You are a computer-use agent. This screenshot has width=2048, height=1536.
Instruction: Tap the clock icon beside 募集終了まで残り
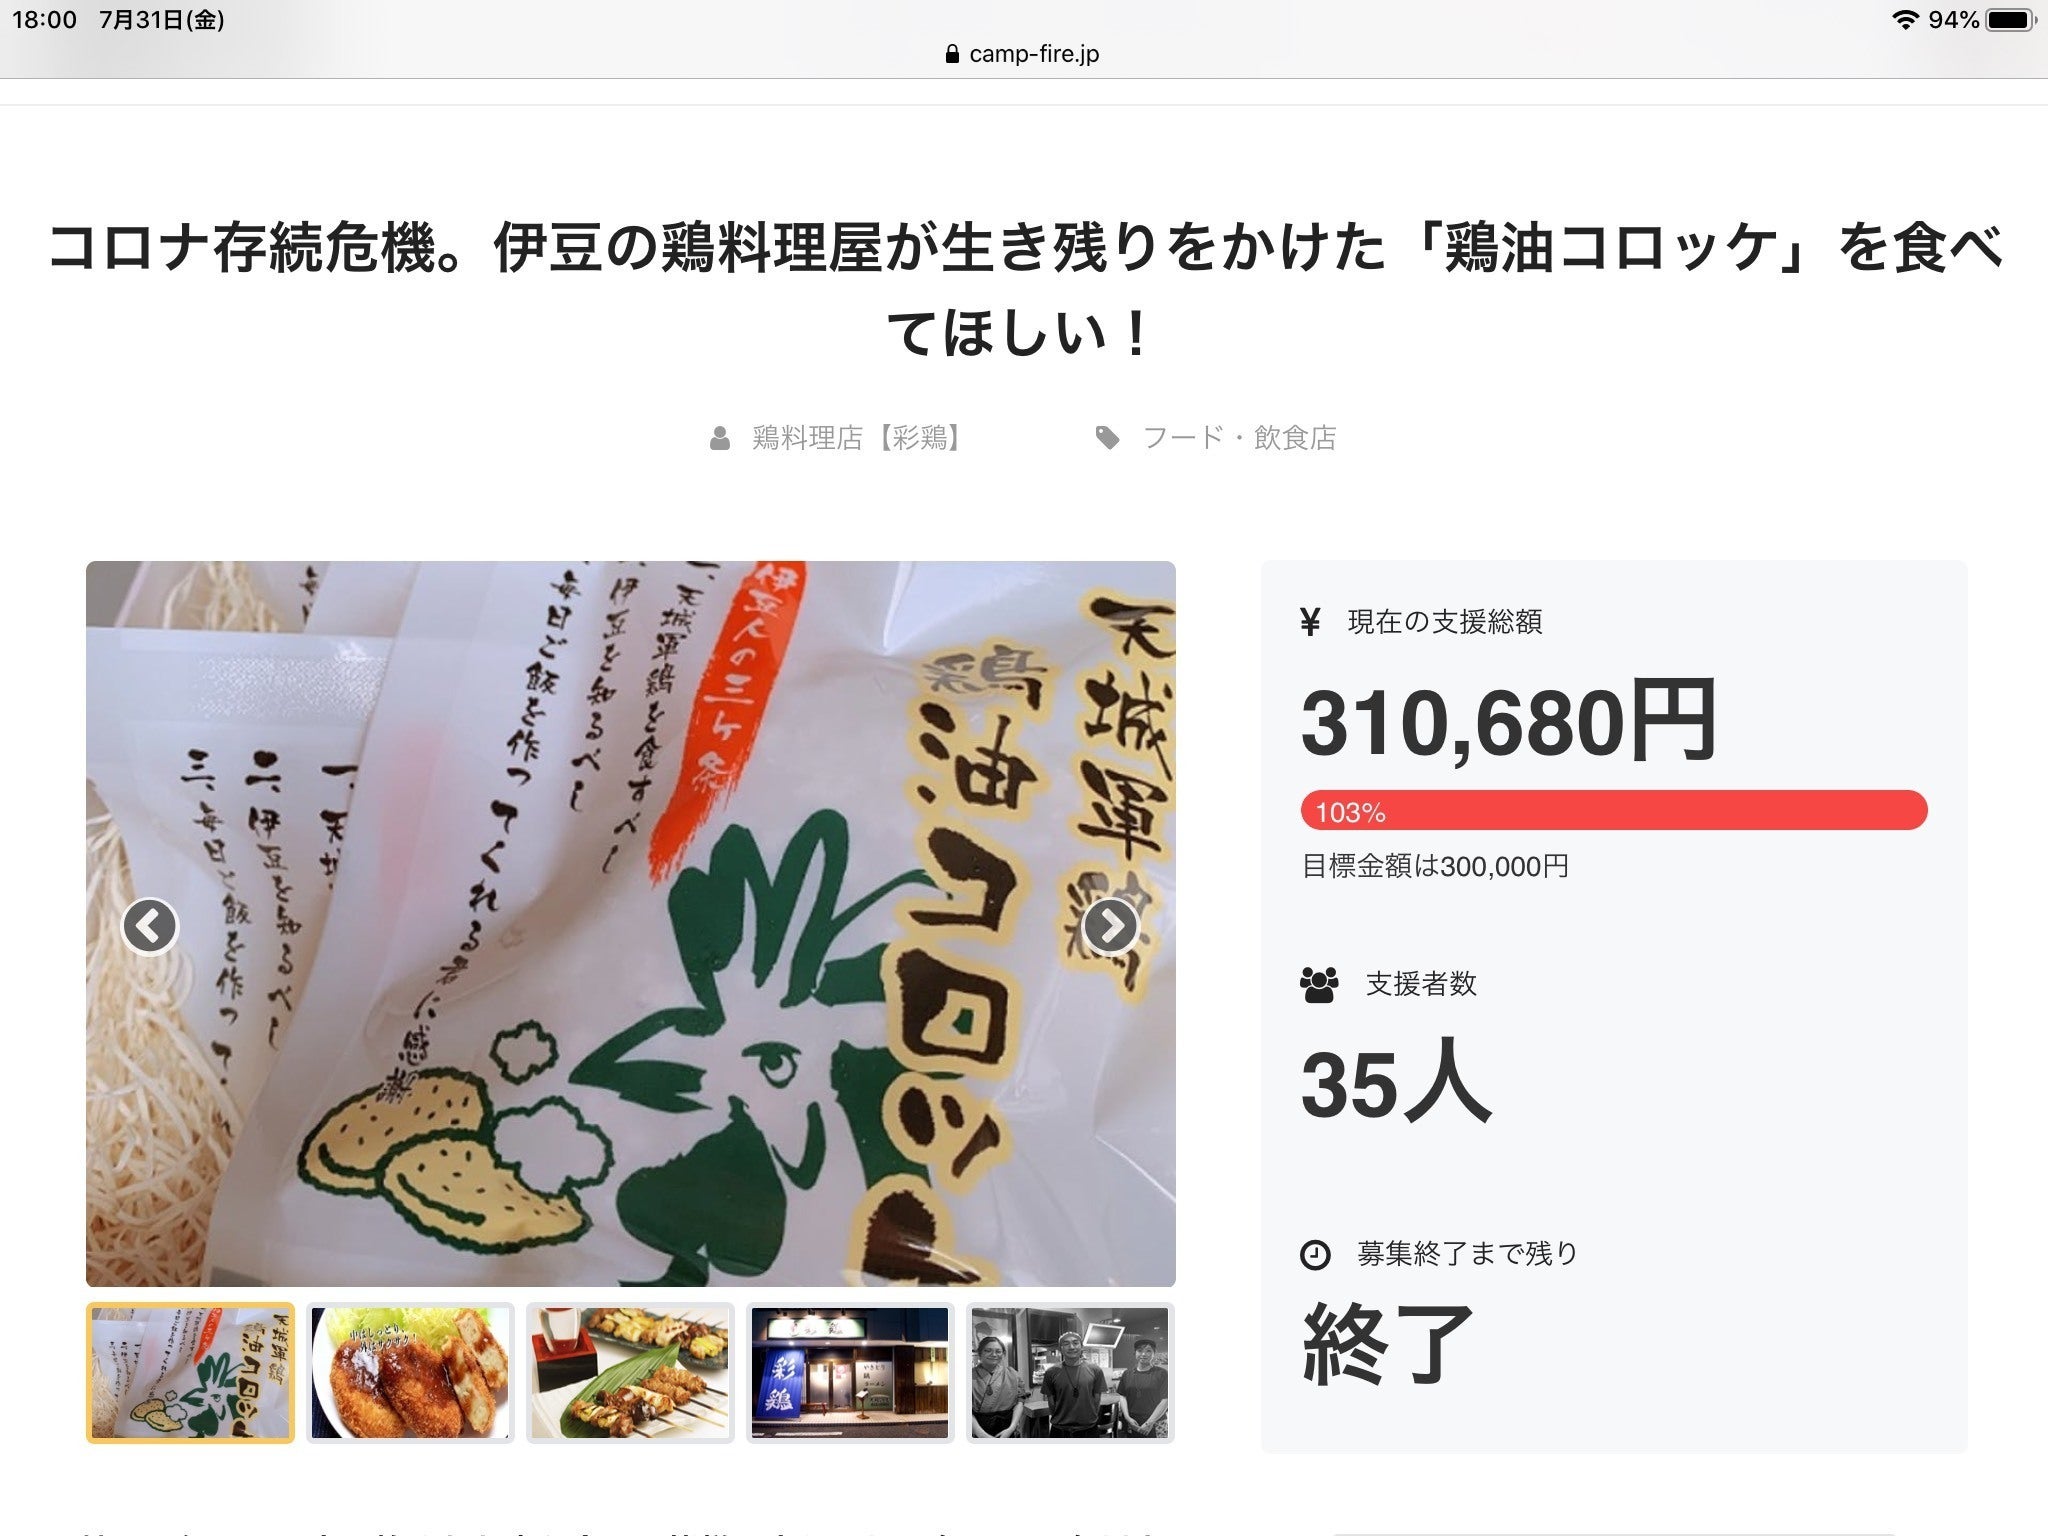[x=1315, y=1254]
